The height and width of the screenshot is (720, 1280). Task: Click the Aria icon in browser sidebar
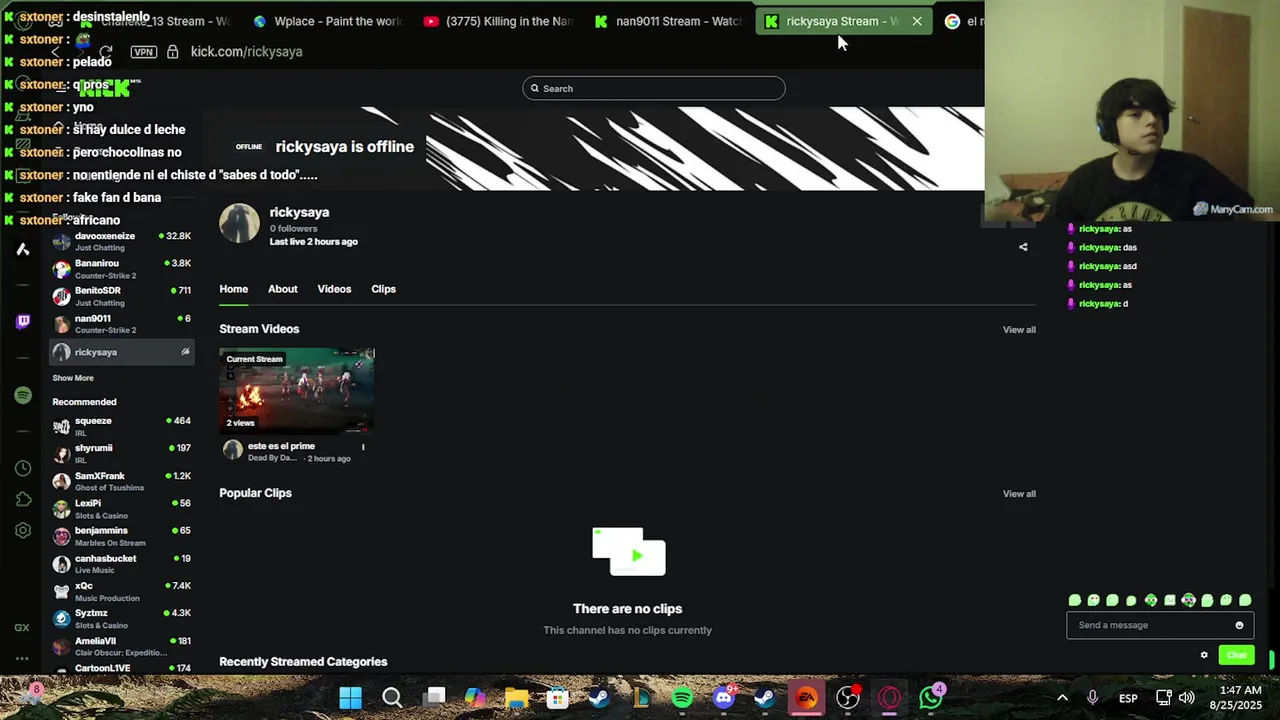(23, 249)
